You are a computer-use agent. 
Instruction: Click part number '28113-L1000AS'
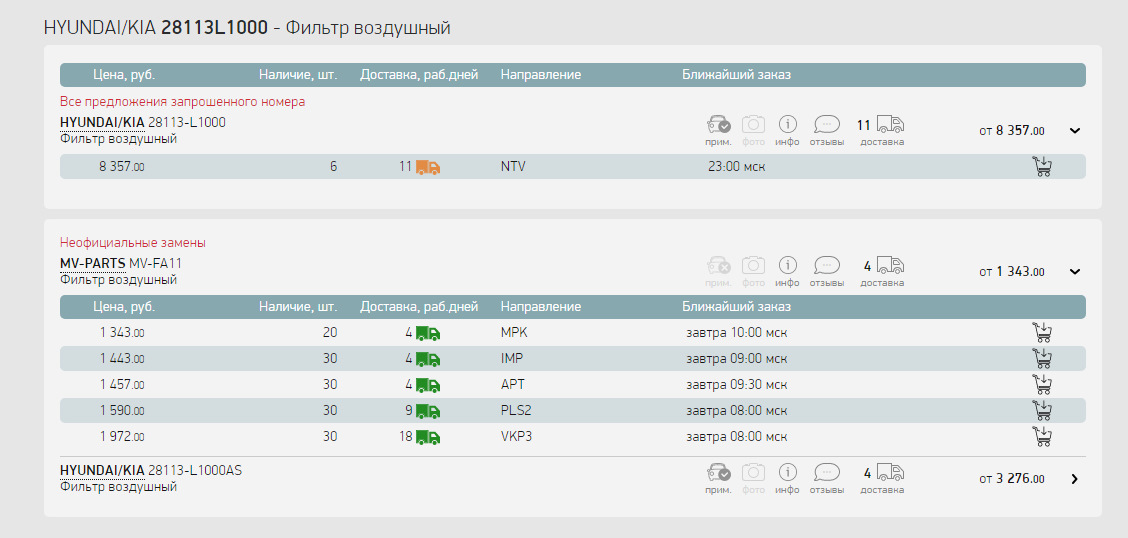[195, 470]
